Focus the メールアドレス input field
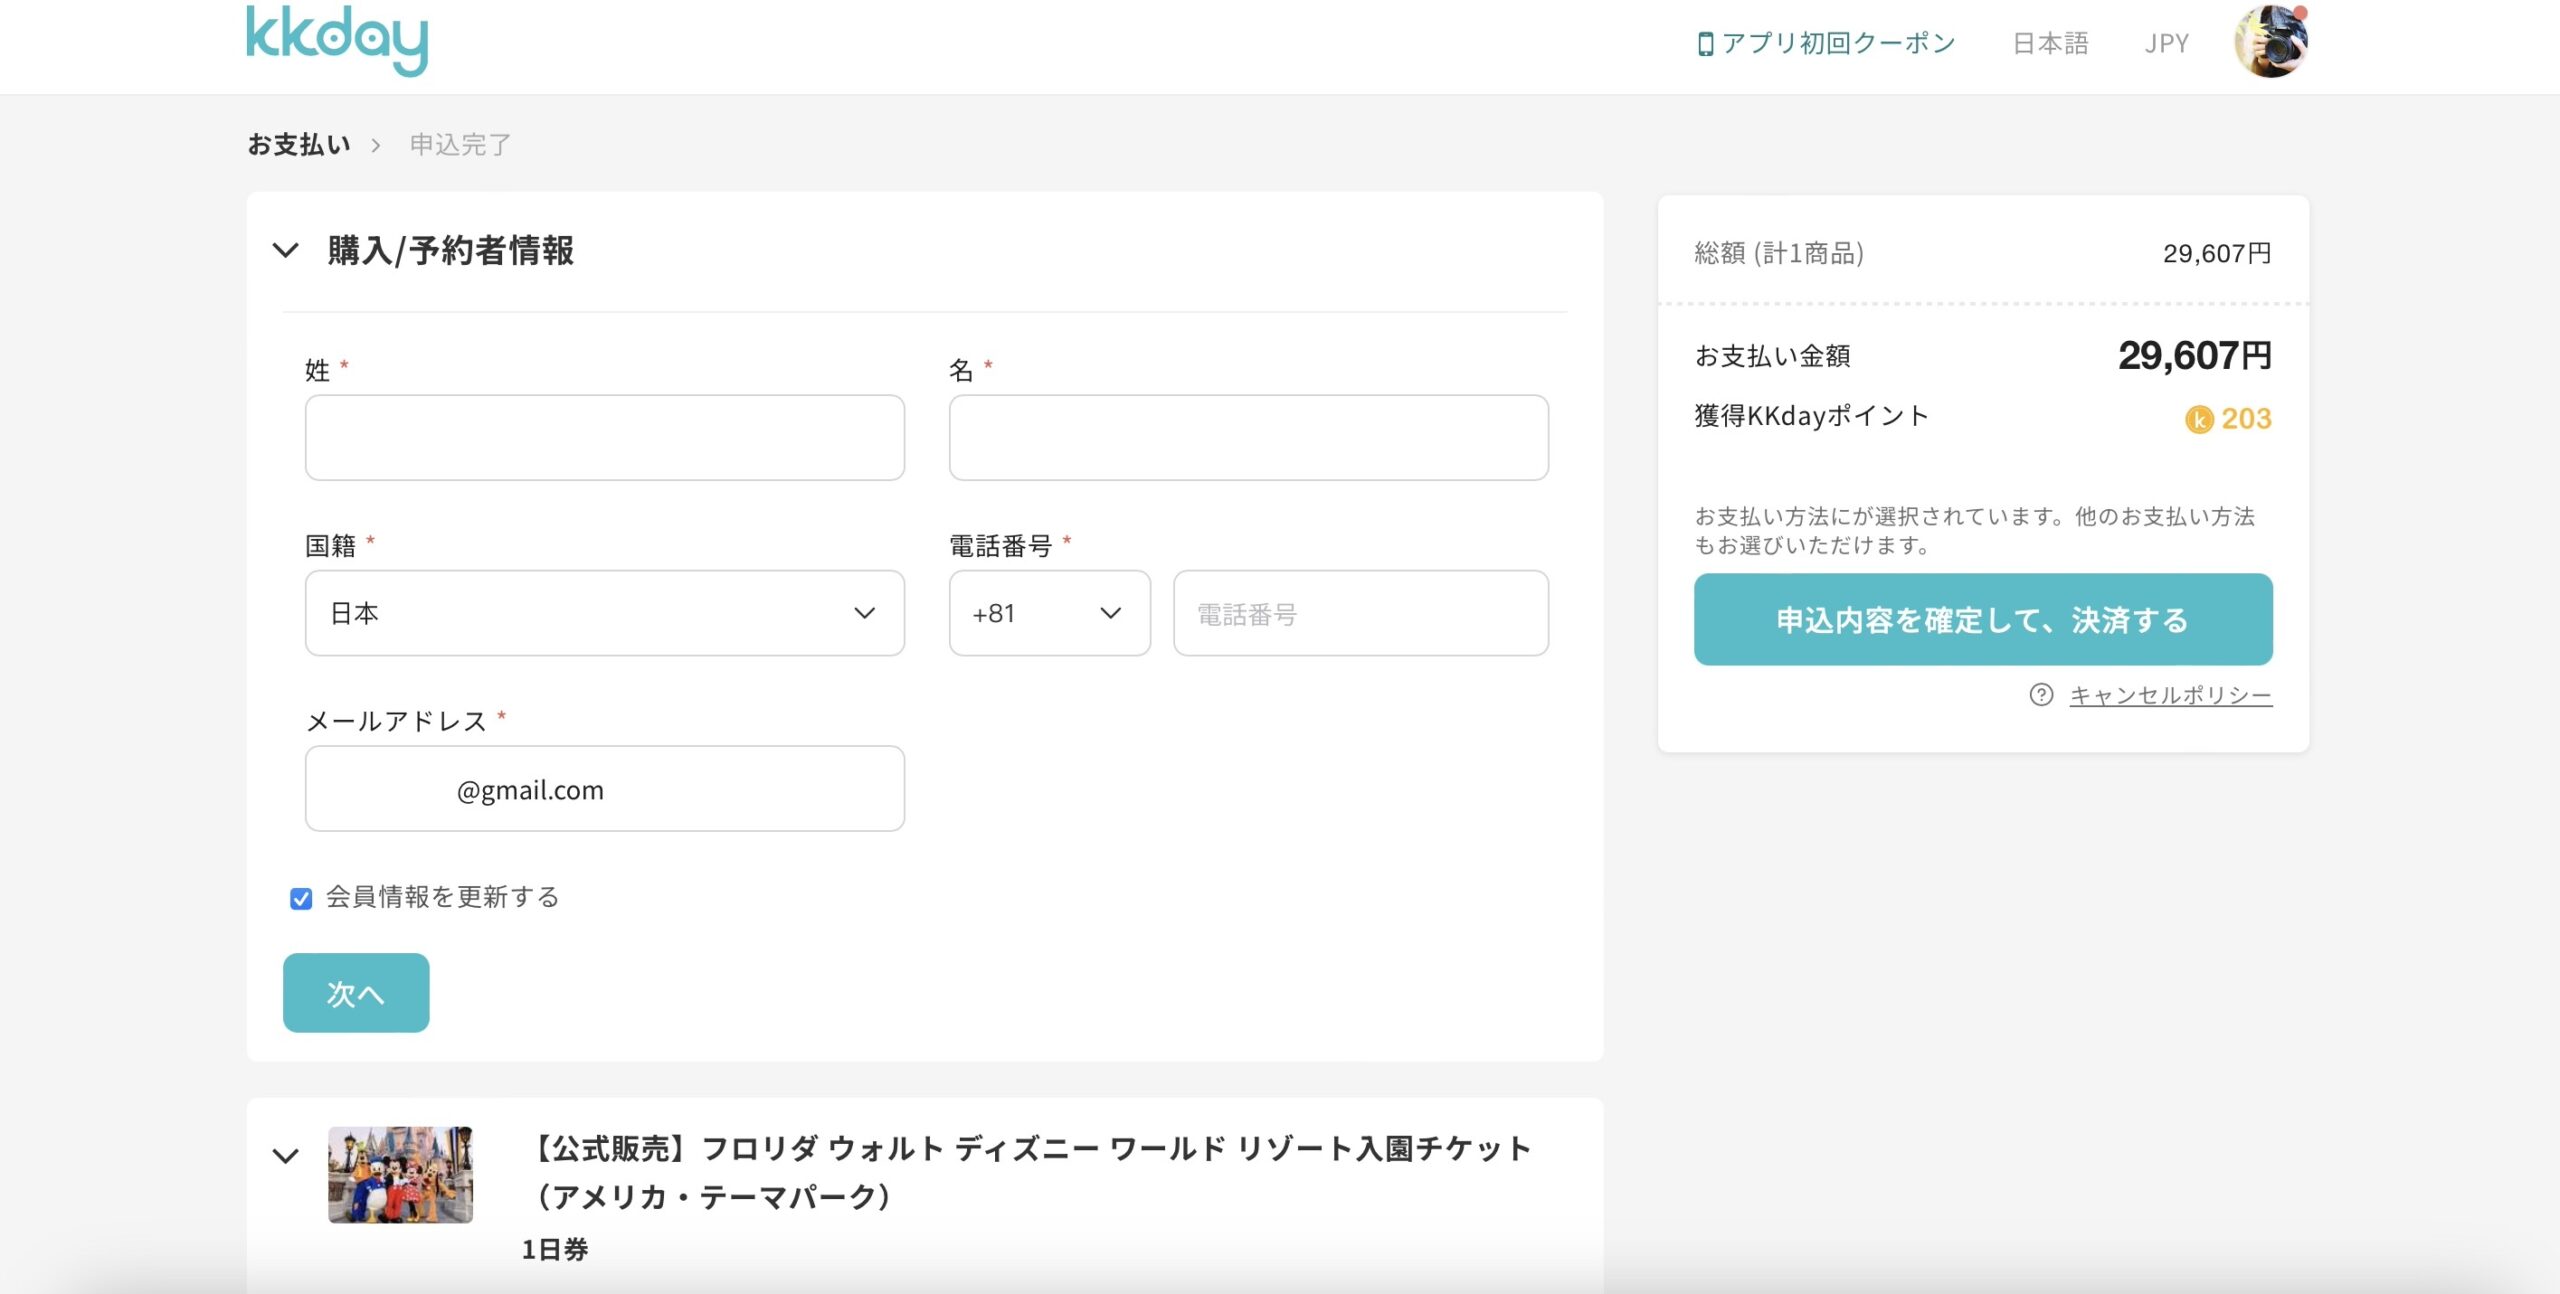The image size is (2560, 1294). click(605, 788)
